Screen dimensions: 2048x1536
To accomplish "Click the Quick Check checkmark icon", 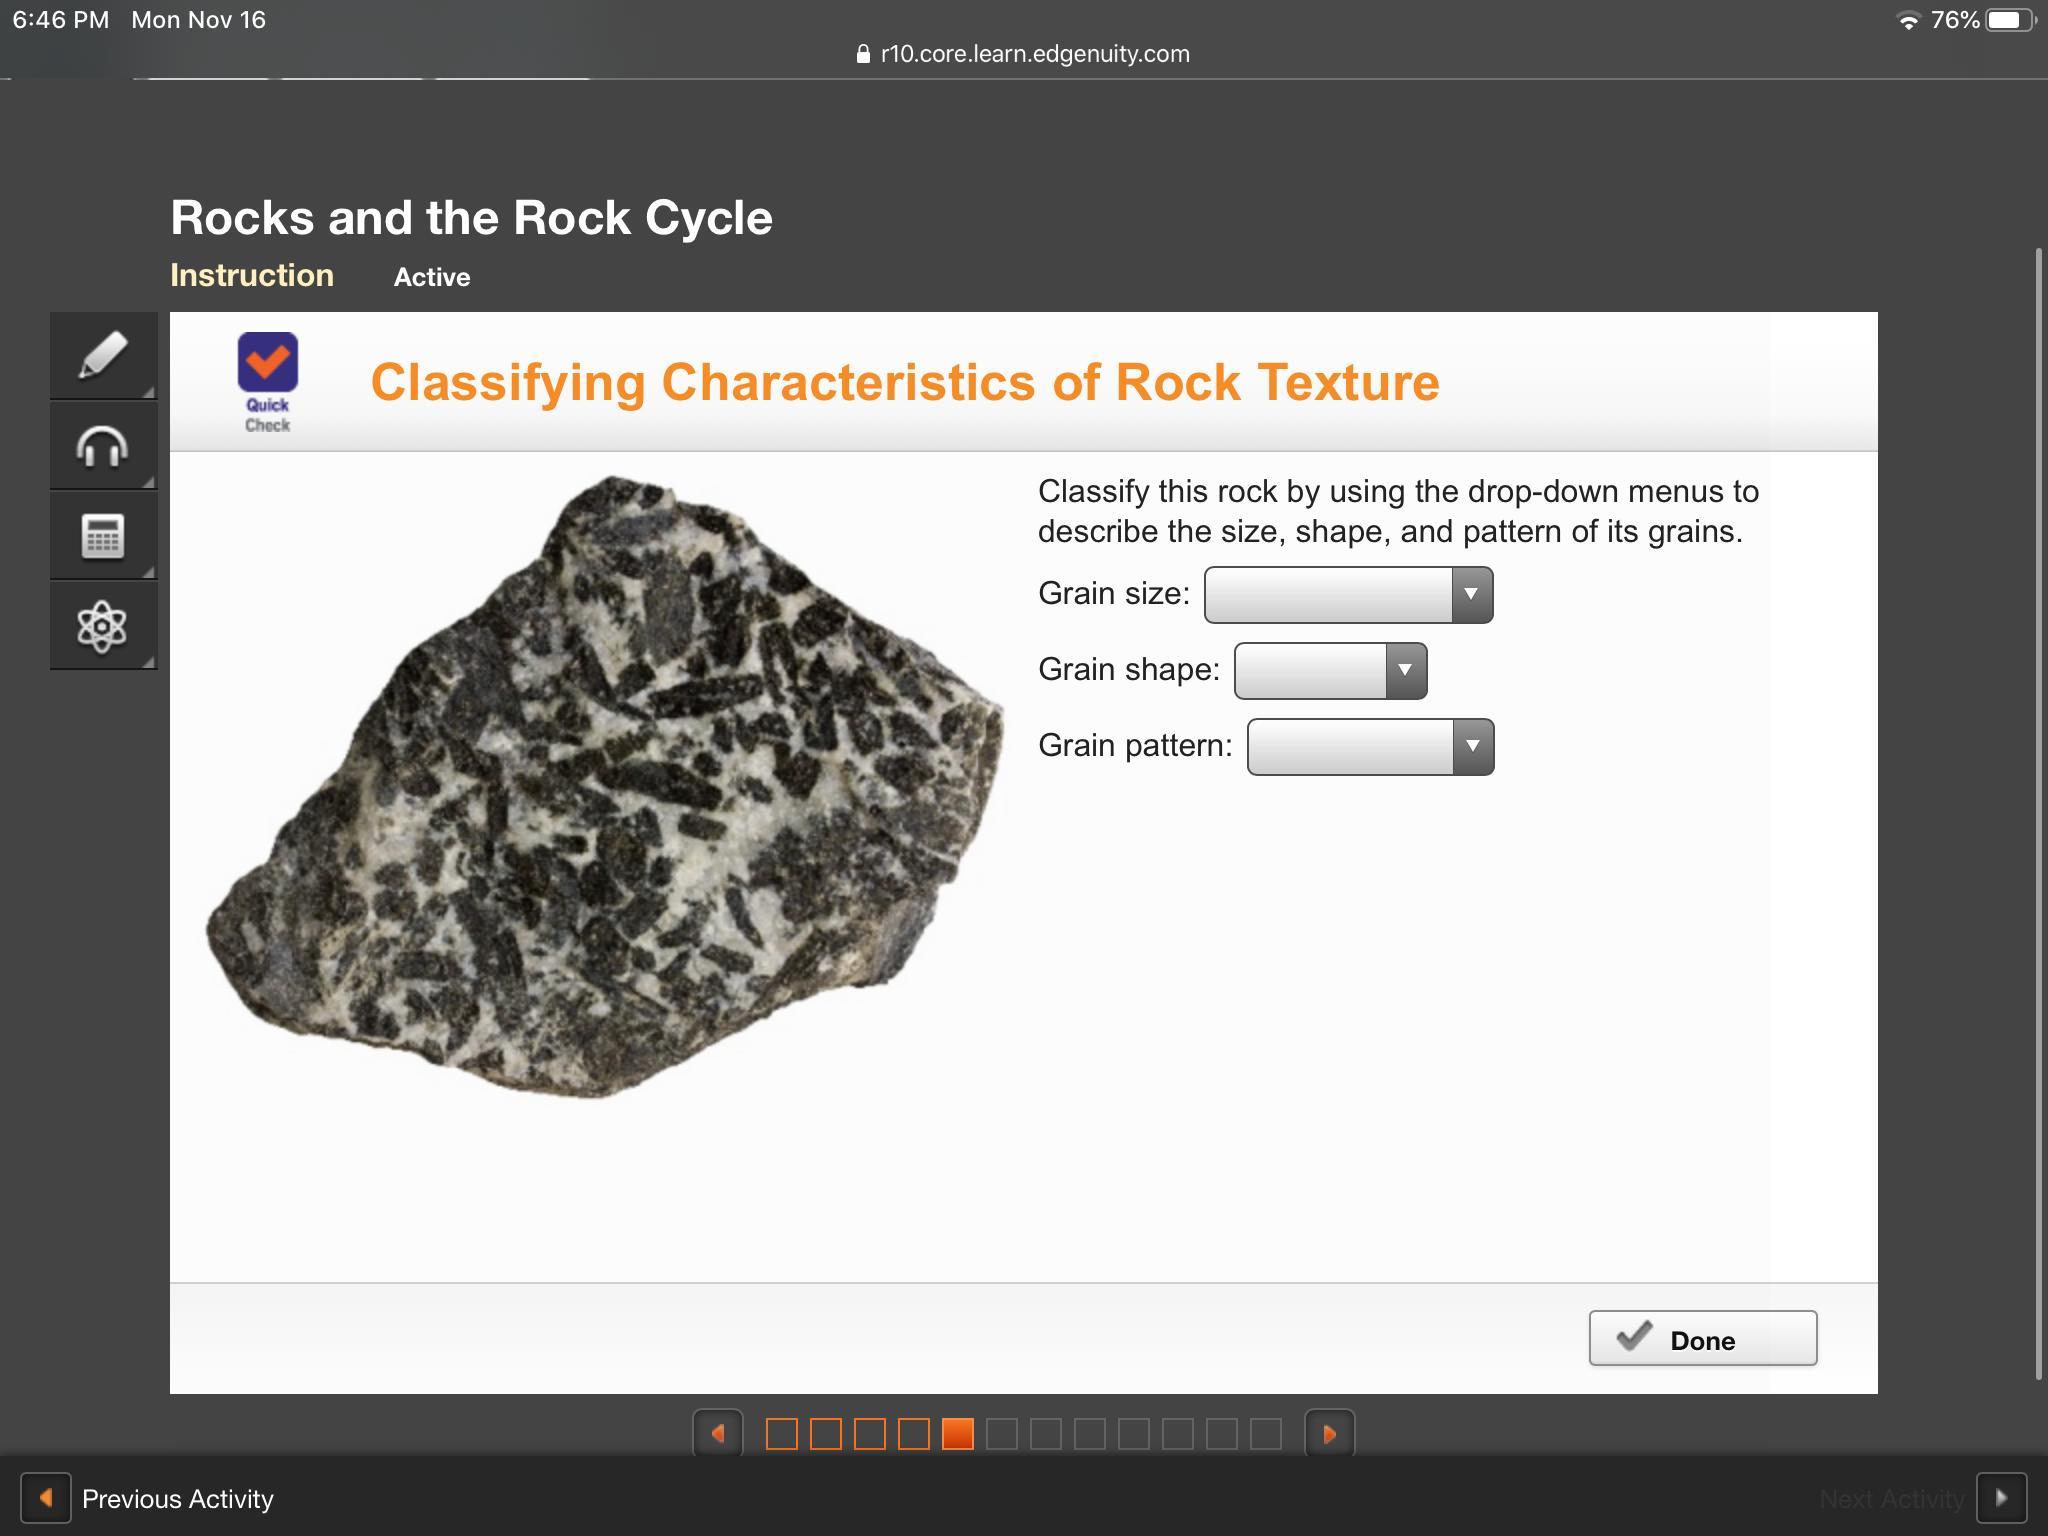I will click(267, 362).
